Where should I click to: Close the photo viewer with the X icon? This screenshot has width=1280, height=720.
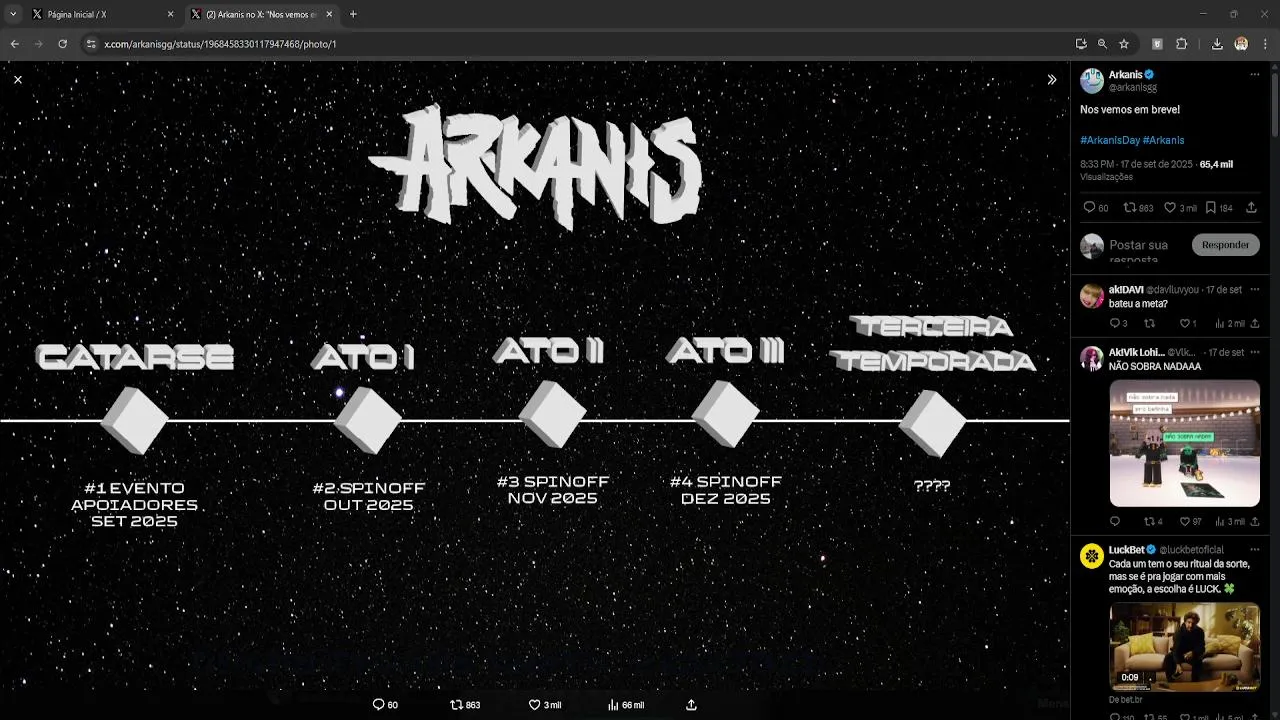point(17,79)
